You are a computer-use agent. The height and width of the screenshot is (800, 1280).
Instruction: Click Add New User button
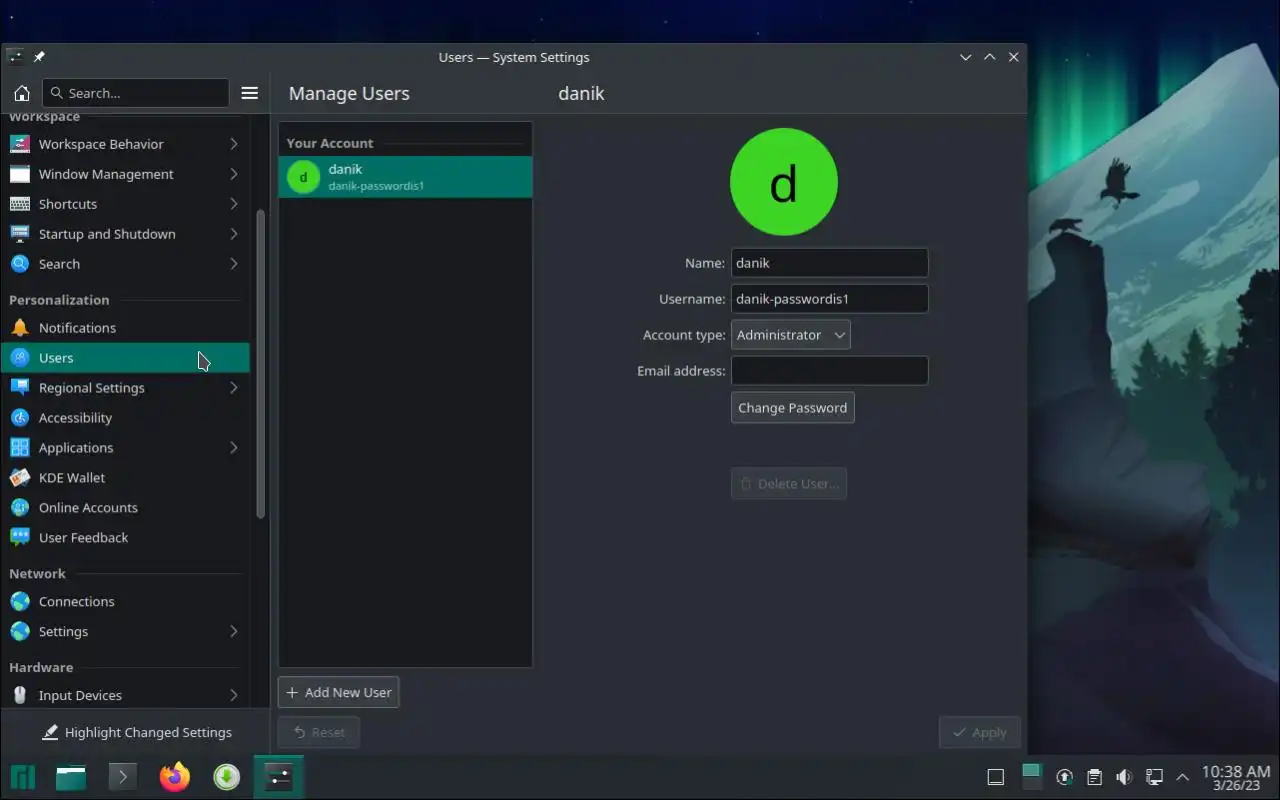338,692
